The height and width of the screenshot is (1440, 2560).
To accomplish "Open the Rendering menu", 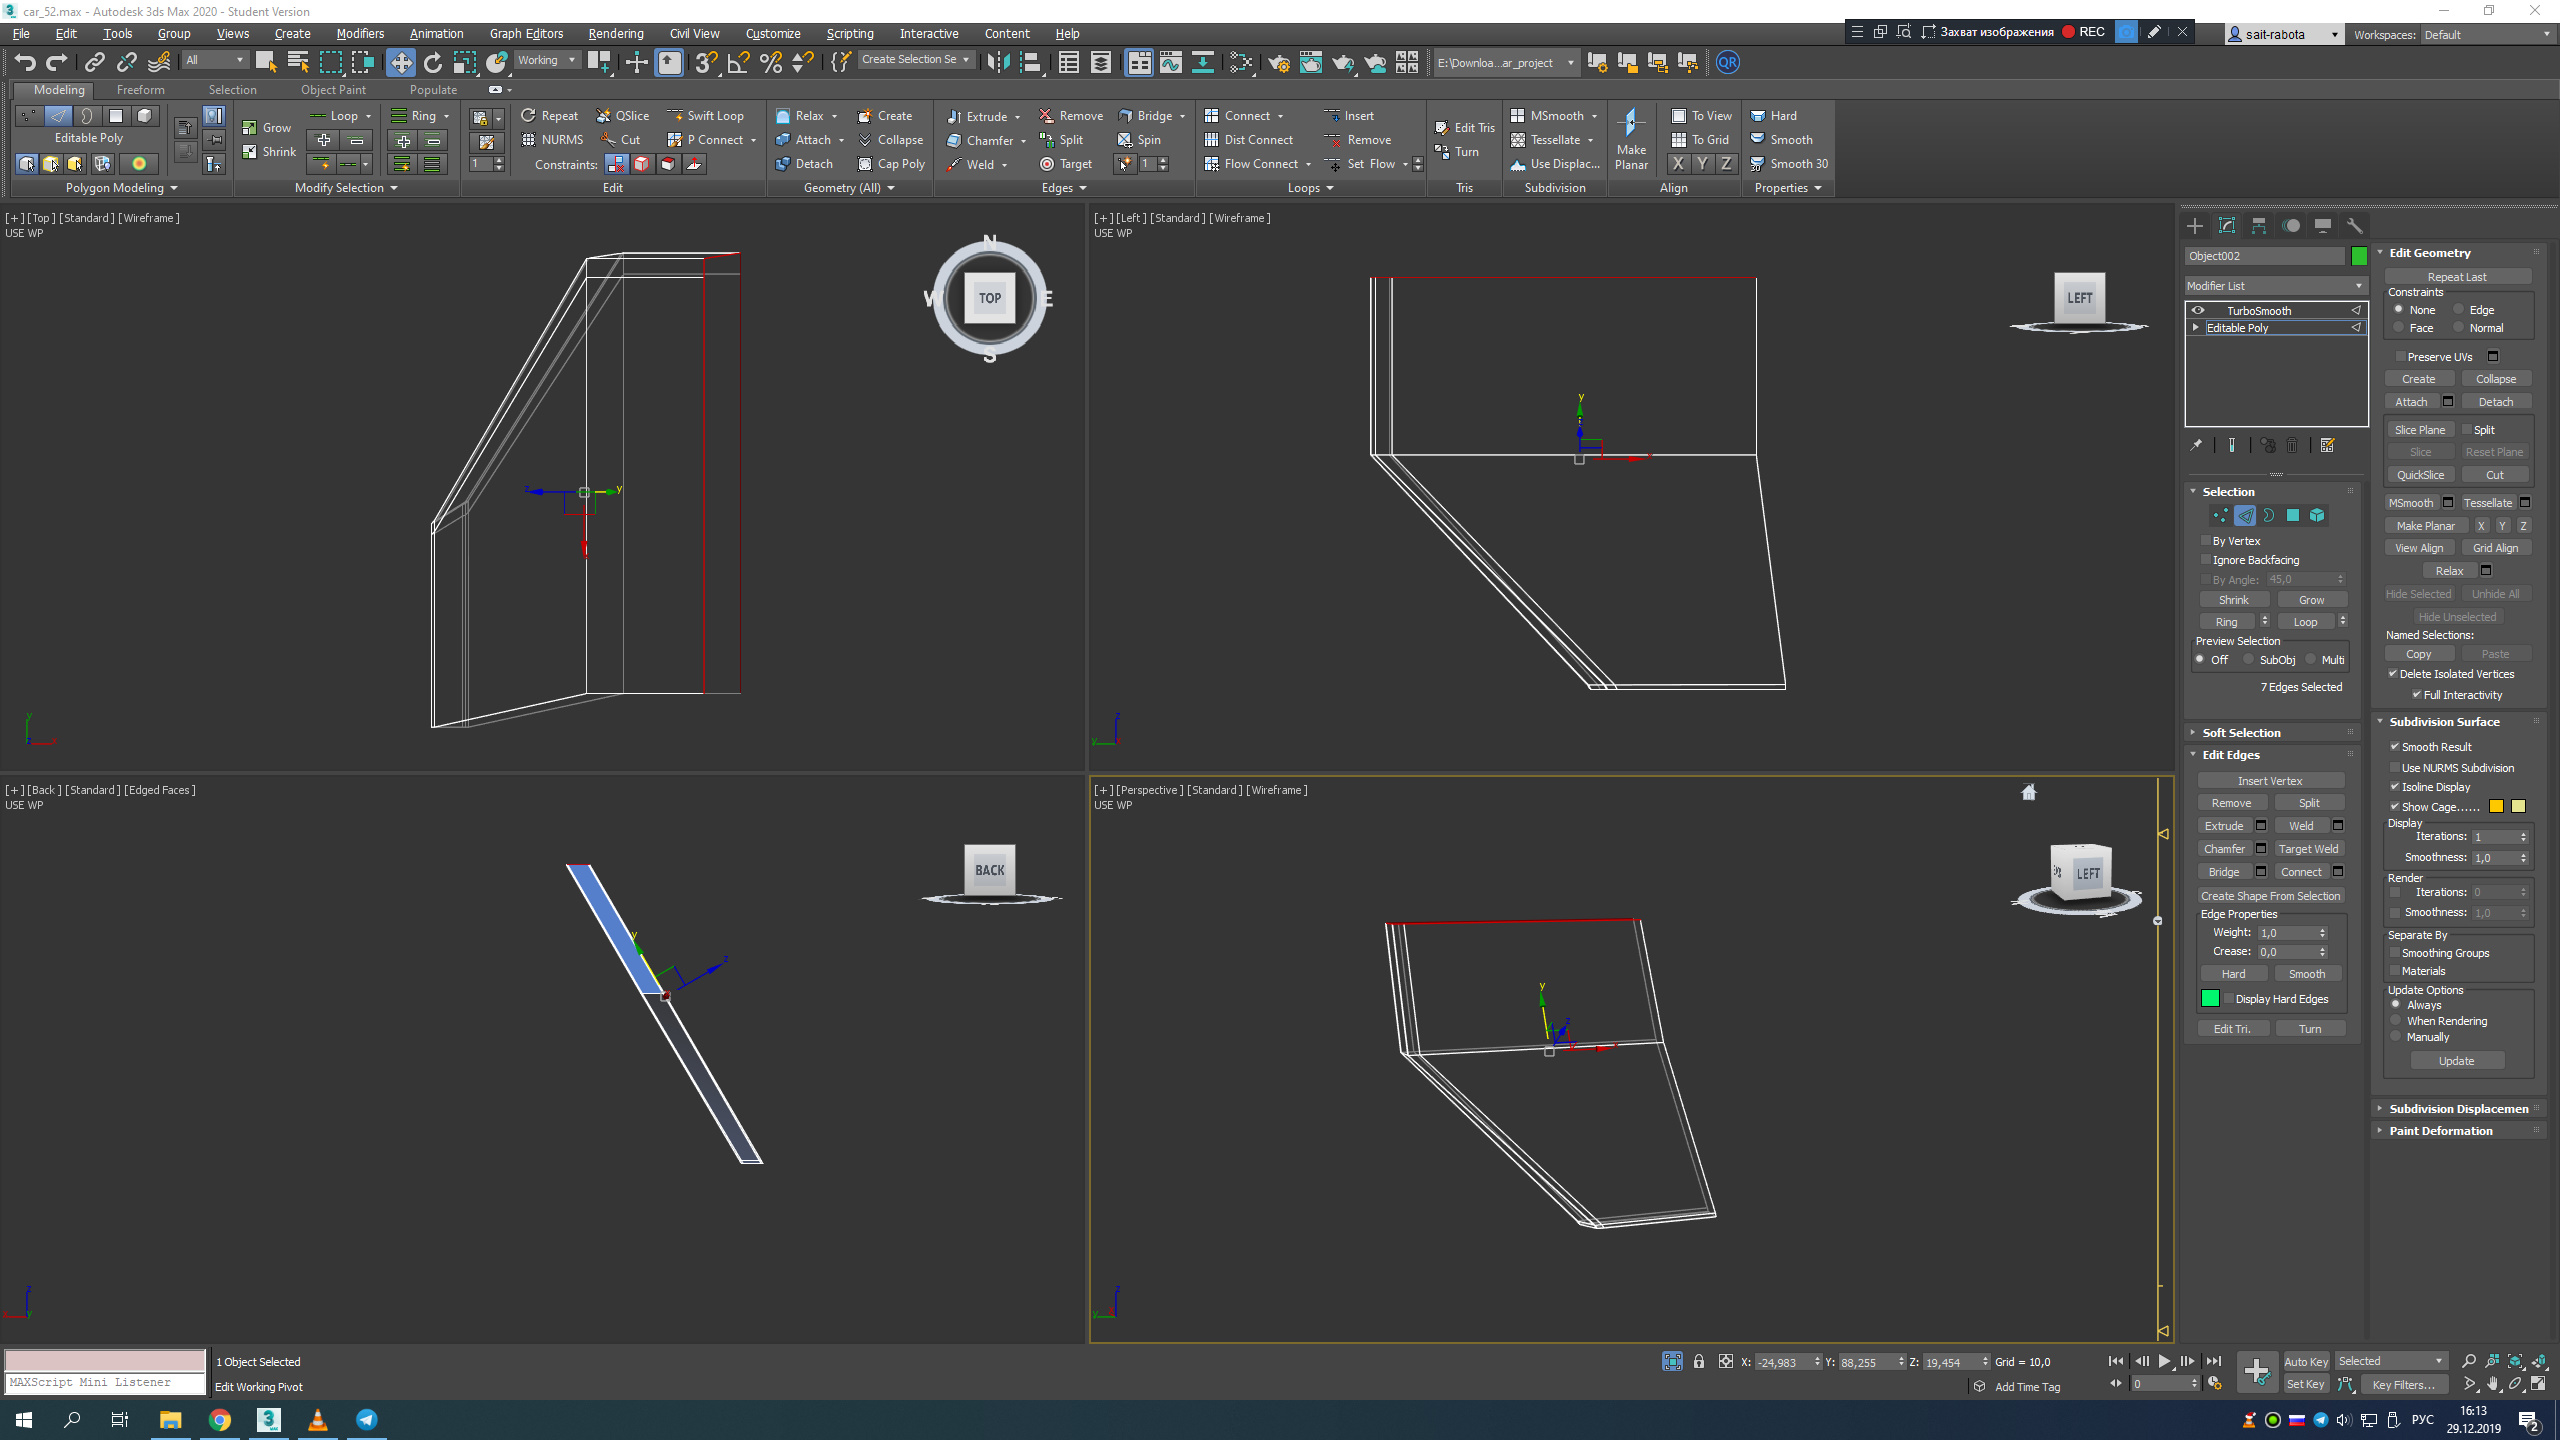I will (x=615, y=33).
